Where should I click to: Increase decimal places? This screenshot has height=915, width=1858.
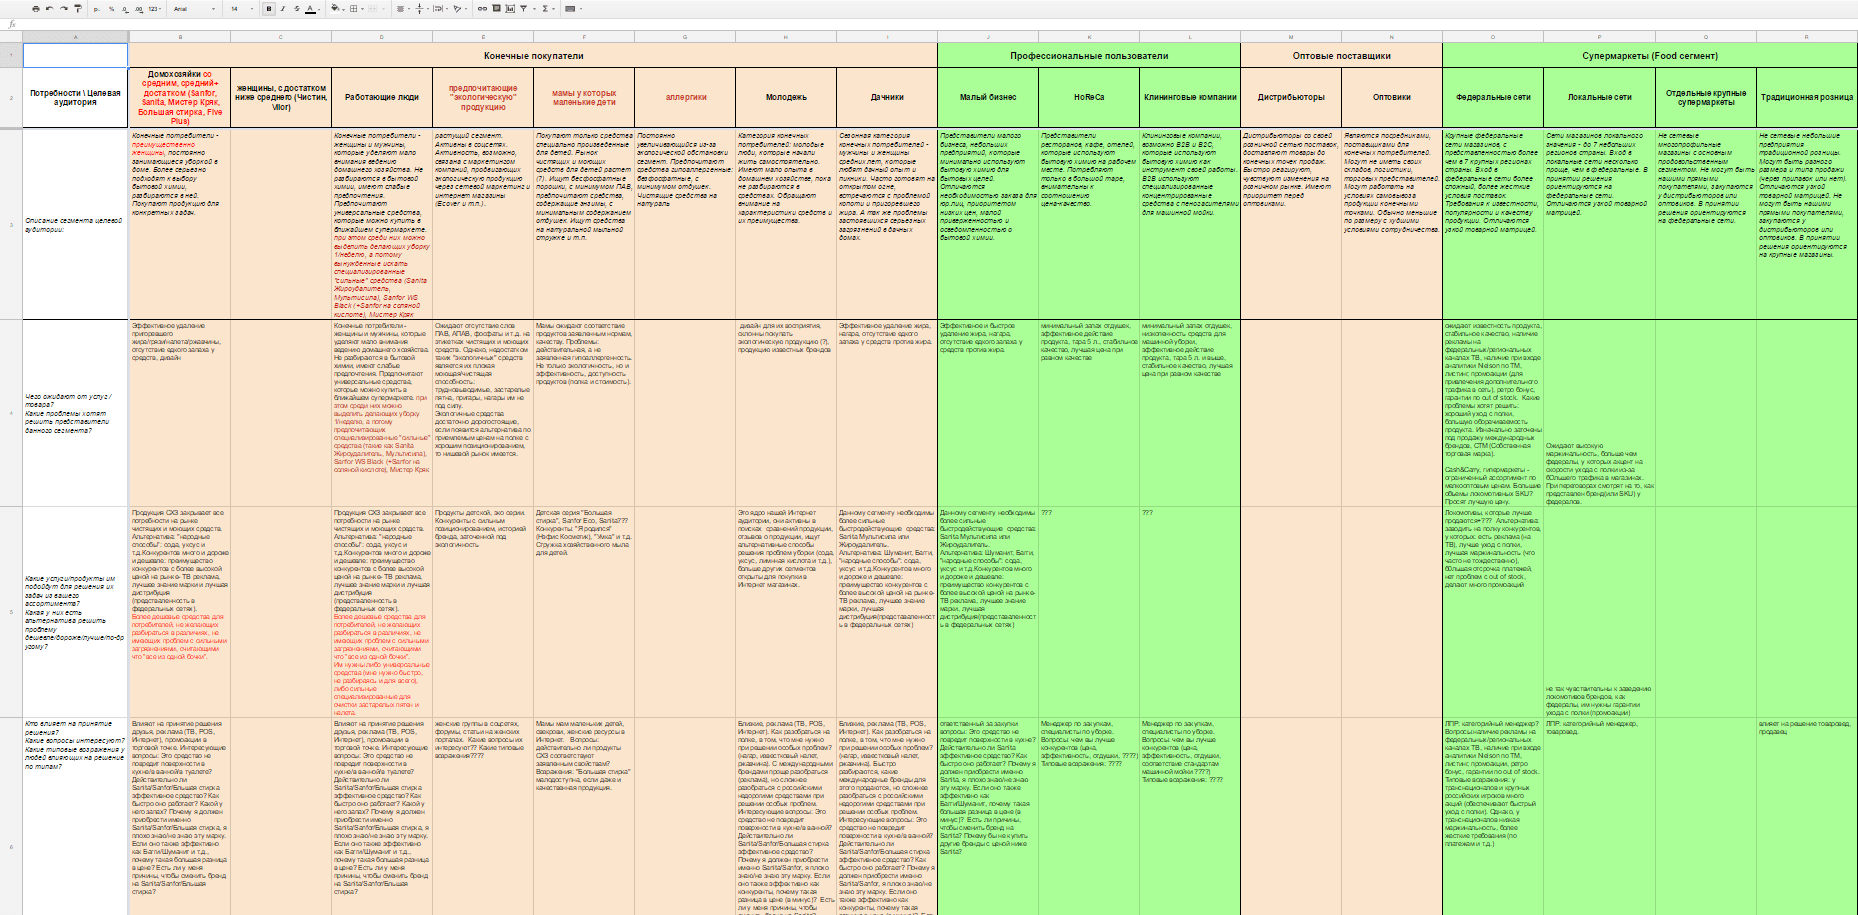pos(139,9)
